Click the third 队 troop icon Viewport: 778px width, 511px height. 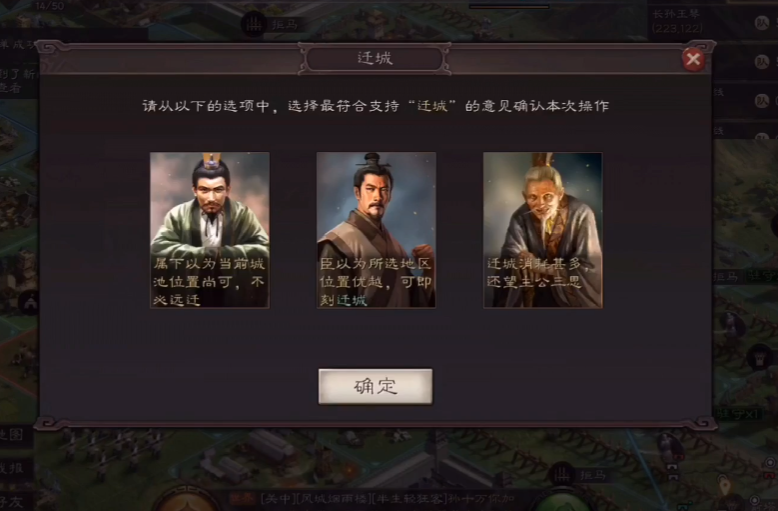[x=762, y=101]
